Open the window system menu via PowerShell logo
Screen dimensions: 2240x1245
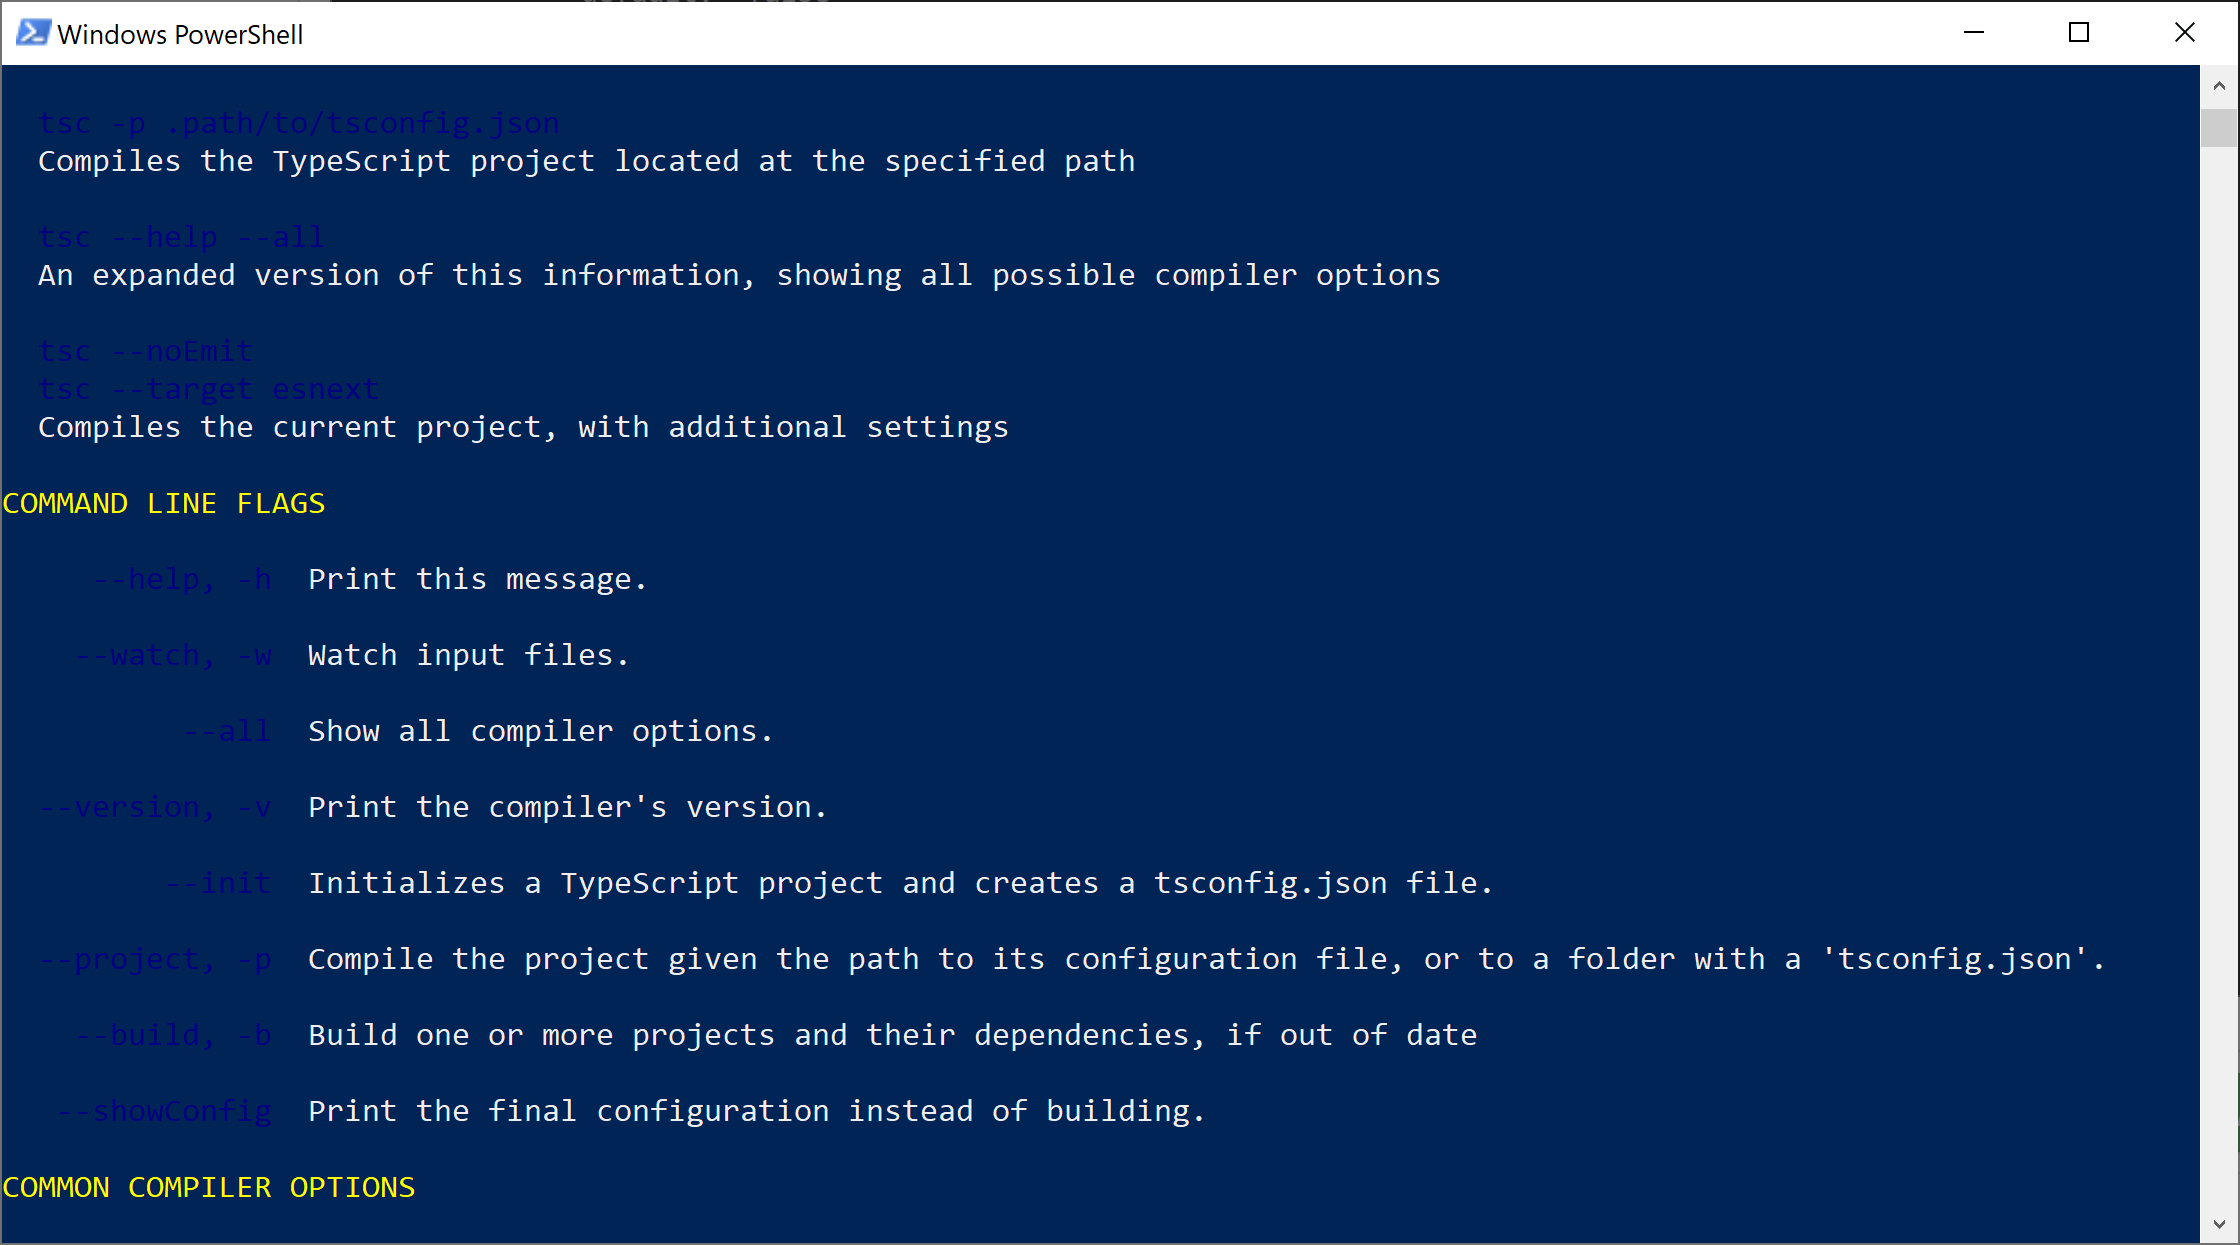point(33,32)
